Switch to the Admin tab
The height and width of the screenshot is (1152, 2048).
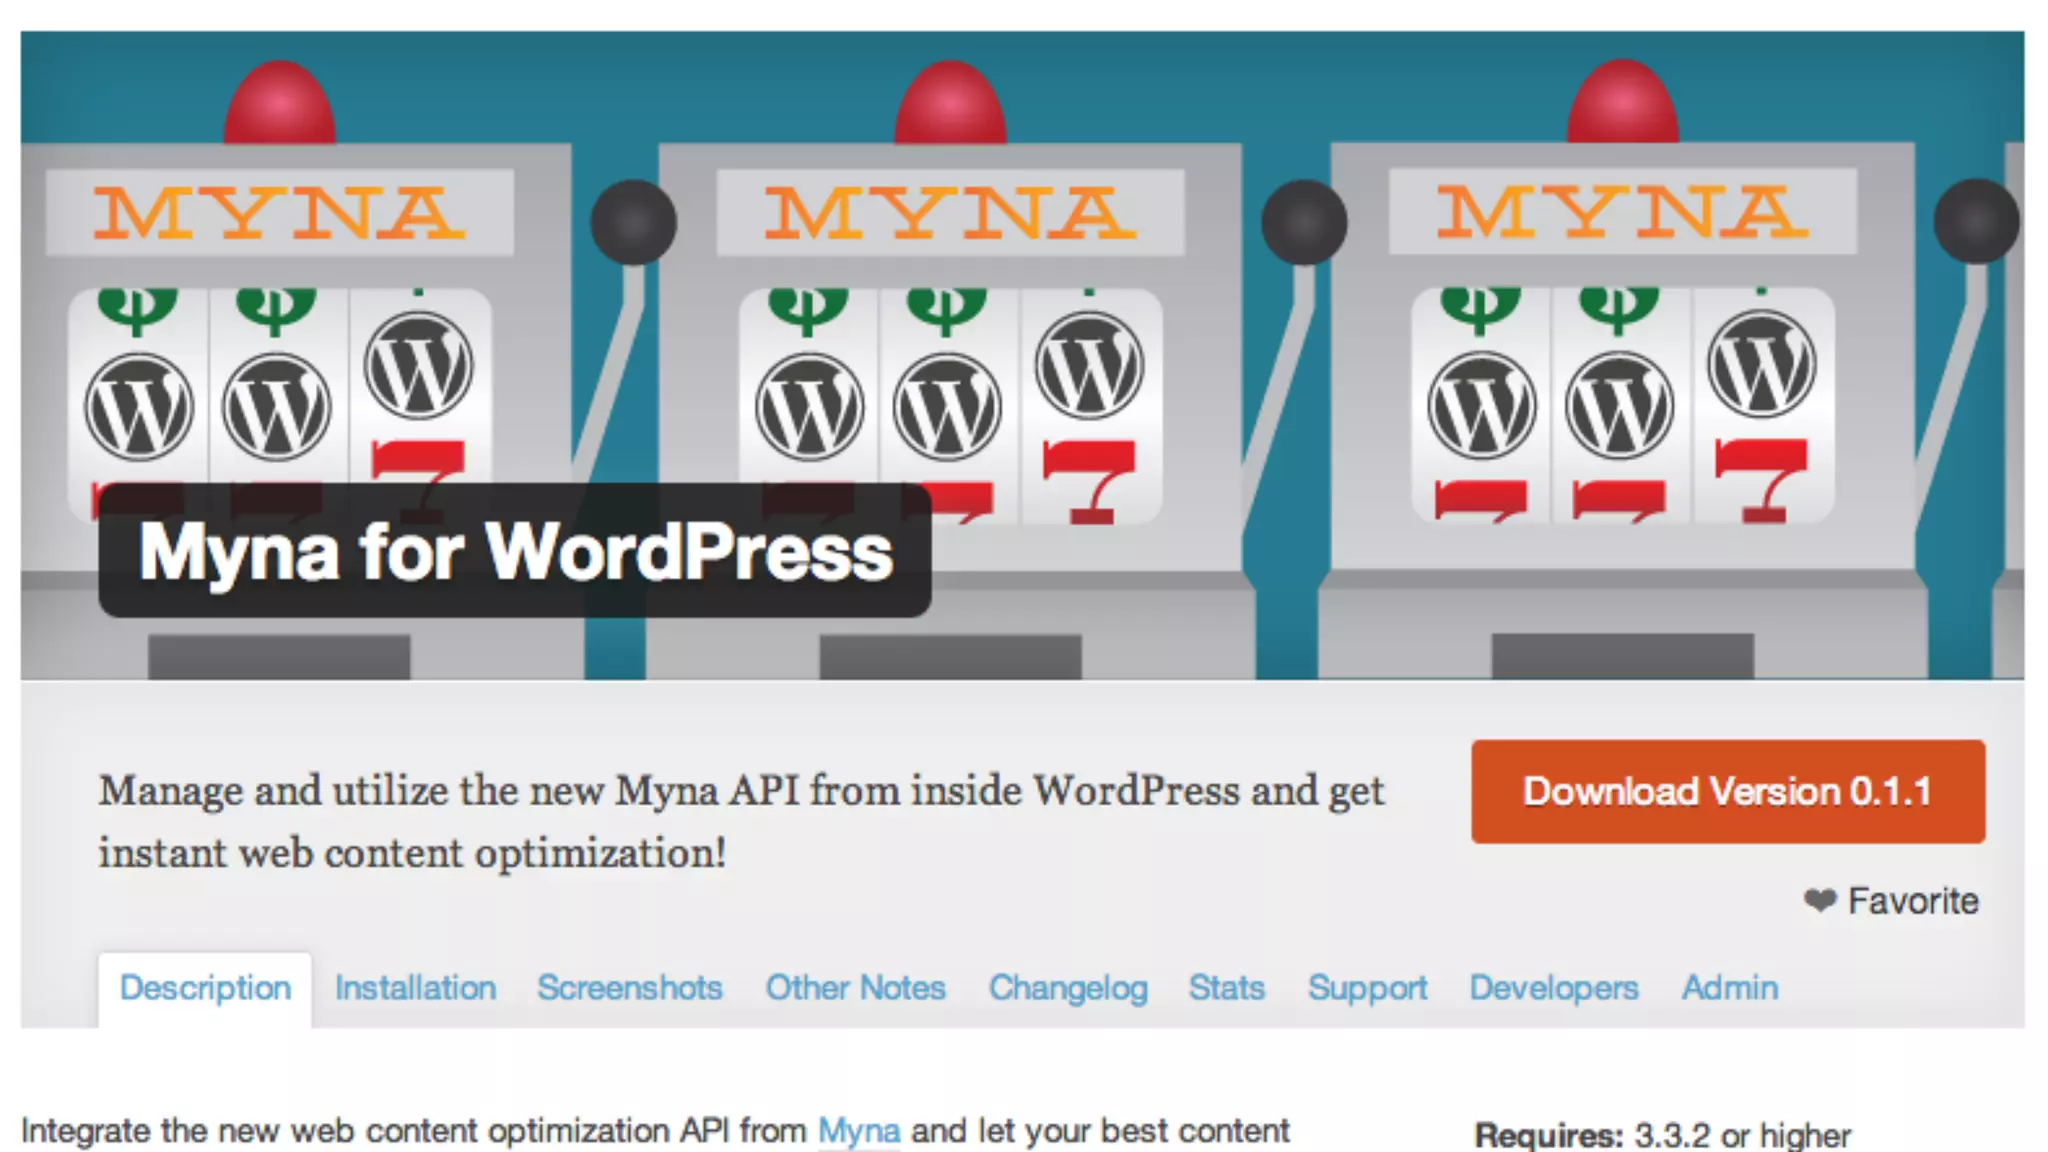1729,988
